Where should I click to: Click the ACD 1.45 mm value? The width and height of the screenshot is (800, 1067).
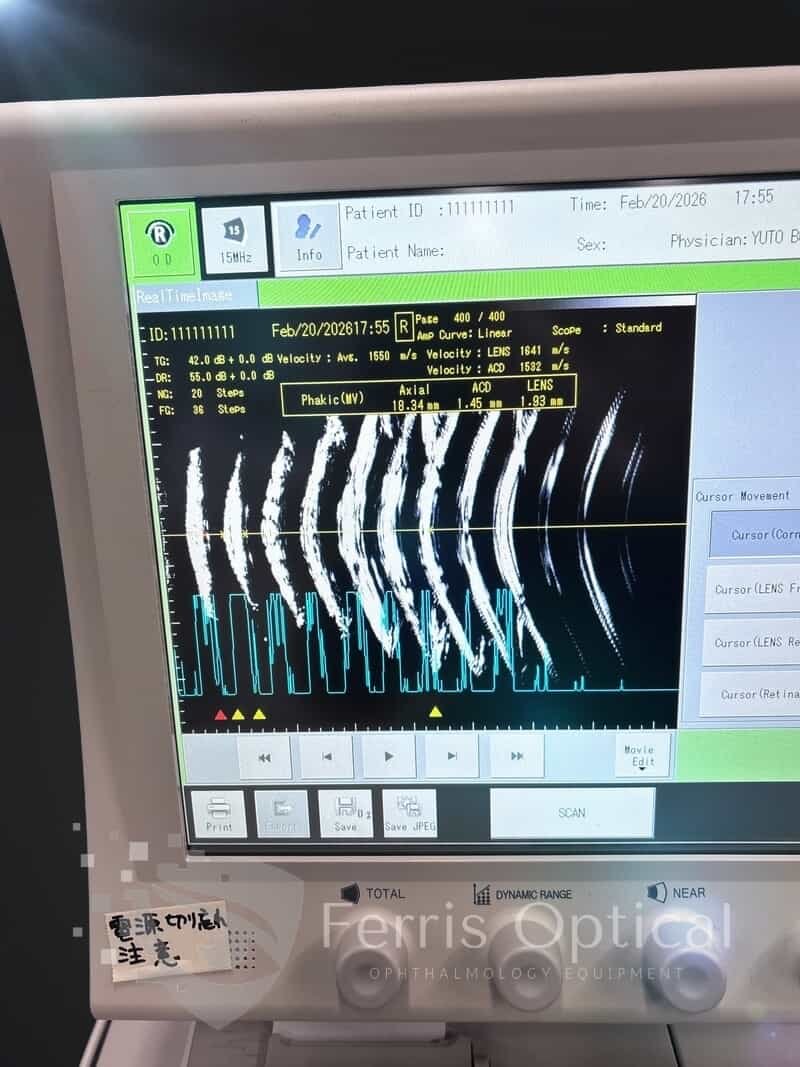point(480,403)
